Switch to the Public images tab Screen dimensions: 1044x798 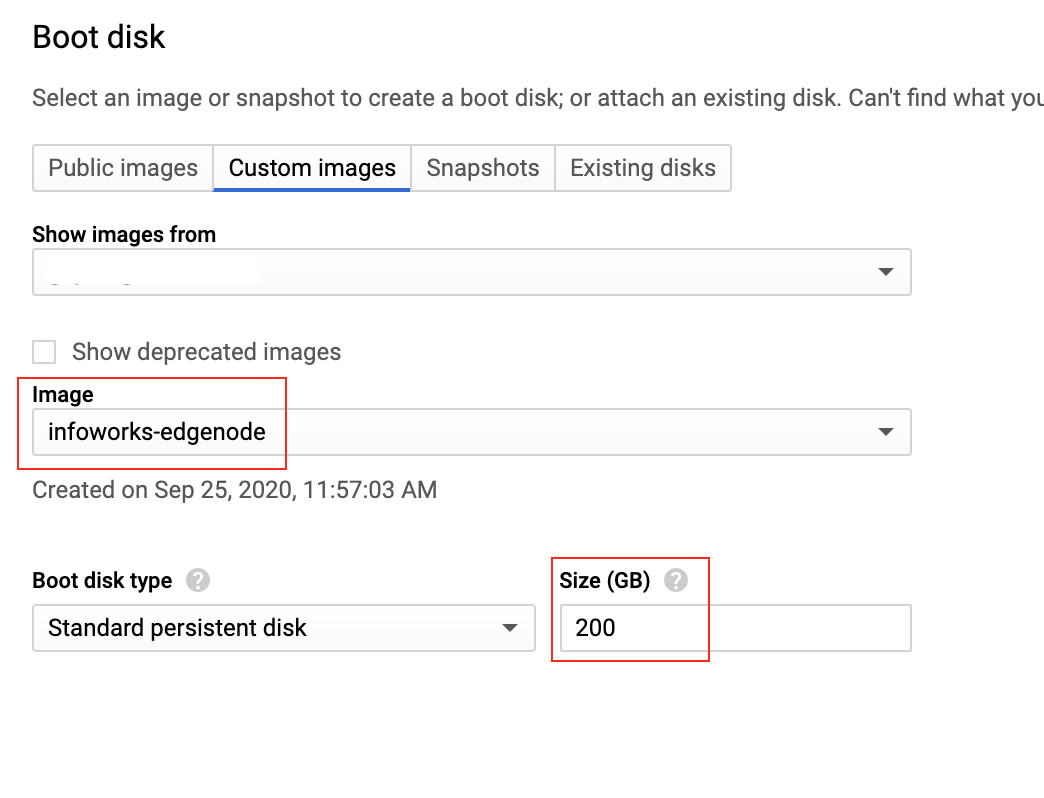123,168
